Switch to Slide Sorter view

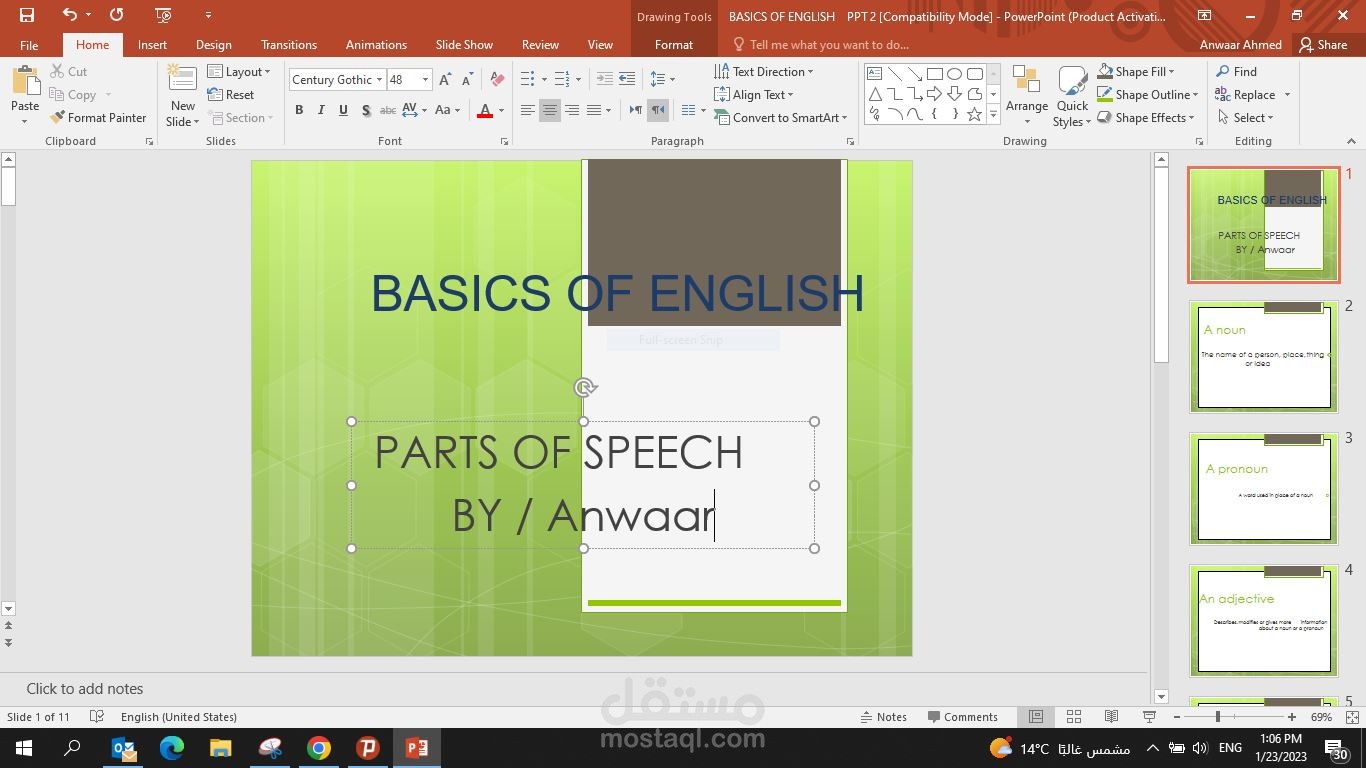(1074, 717)
